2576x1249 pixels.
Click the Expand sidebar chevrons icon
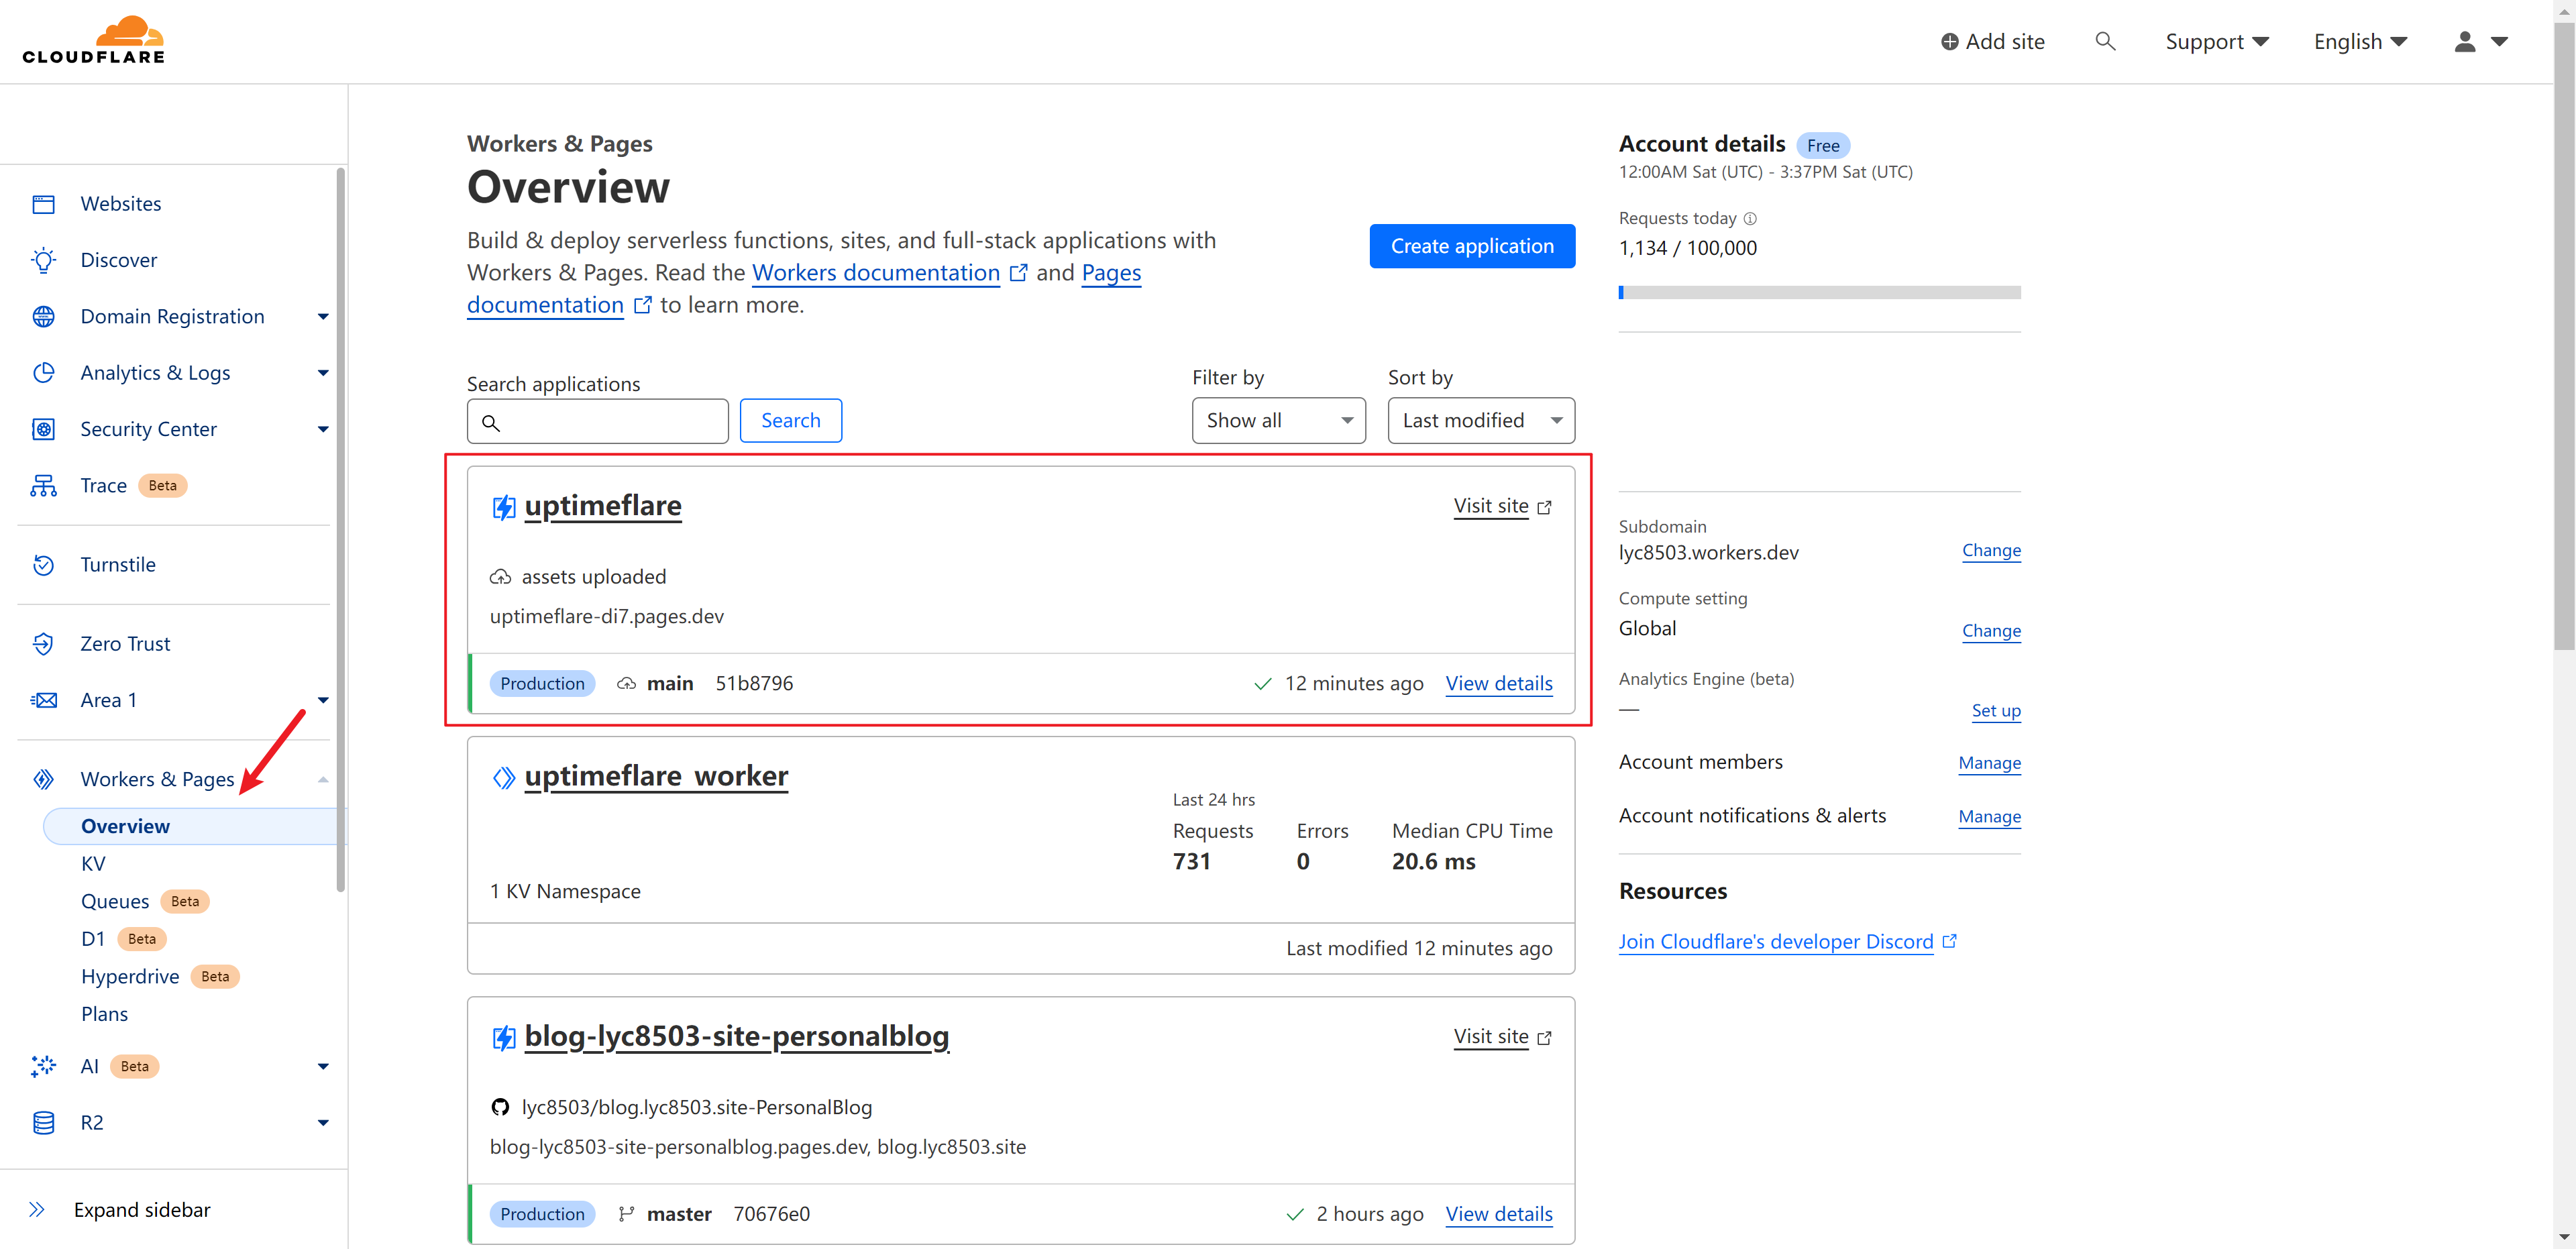[x=37, y=1210]
